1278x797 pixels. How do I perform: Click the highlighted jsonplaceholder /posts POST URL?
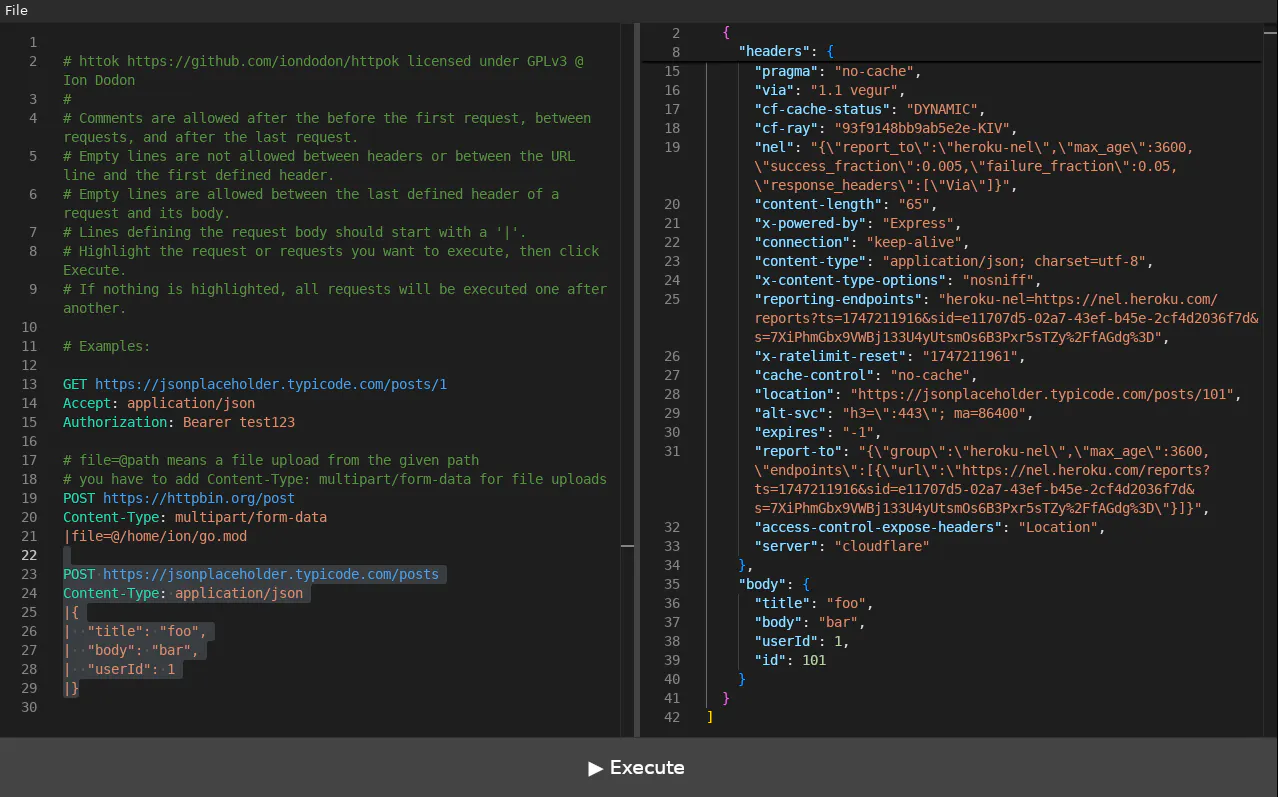click(x=271, y=574)
